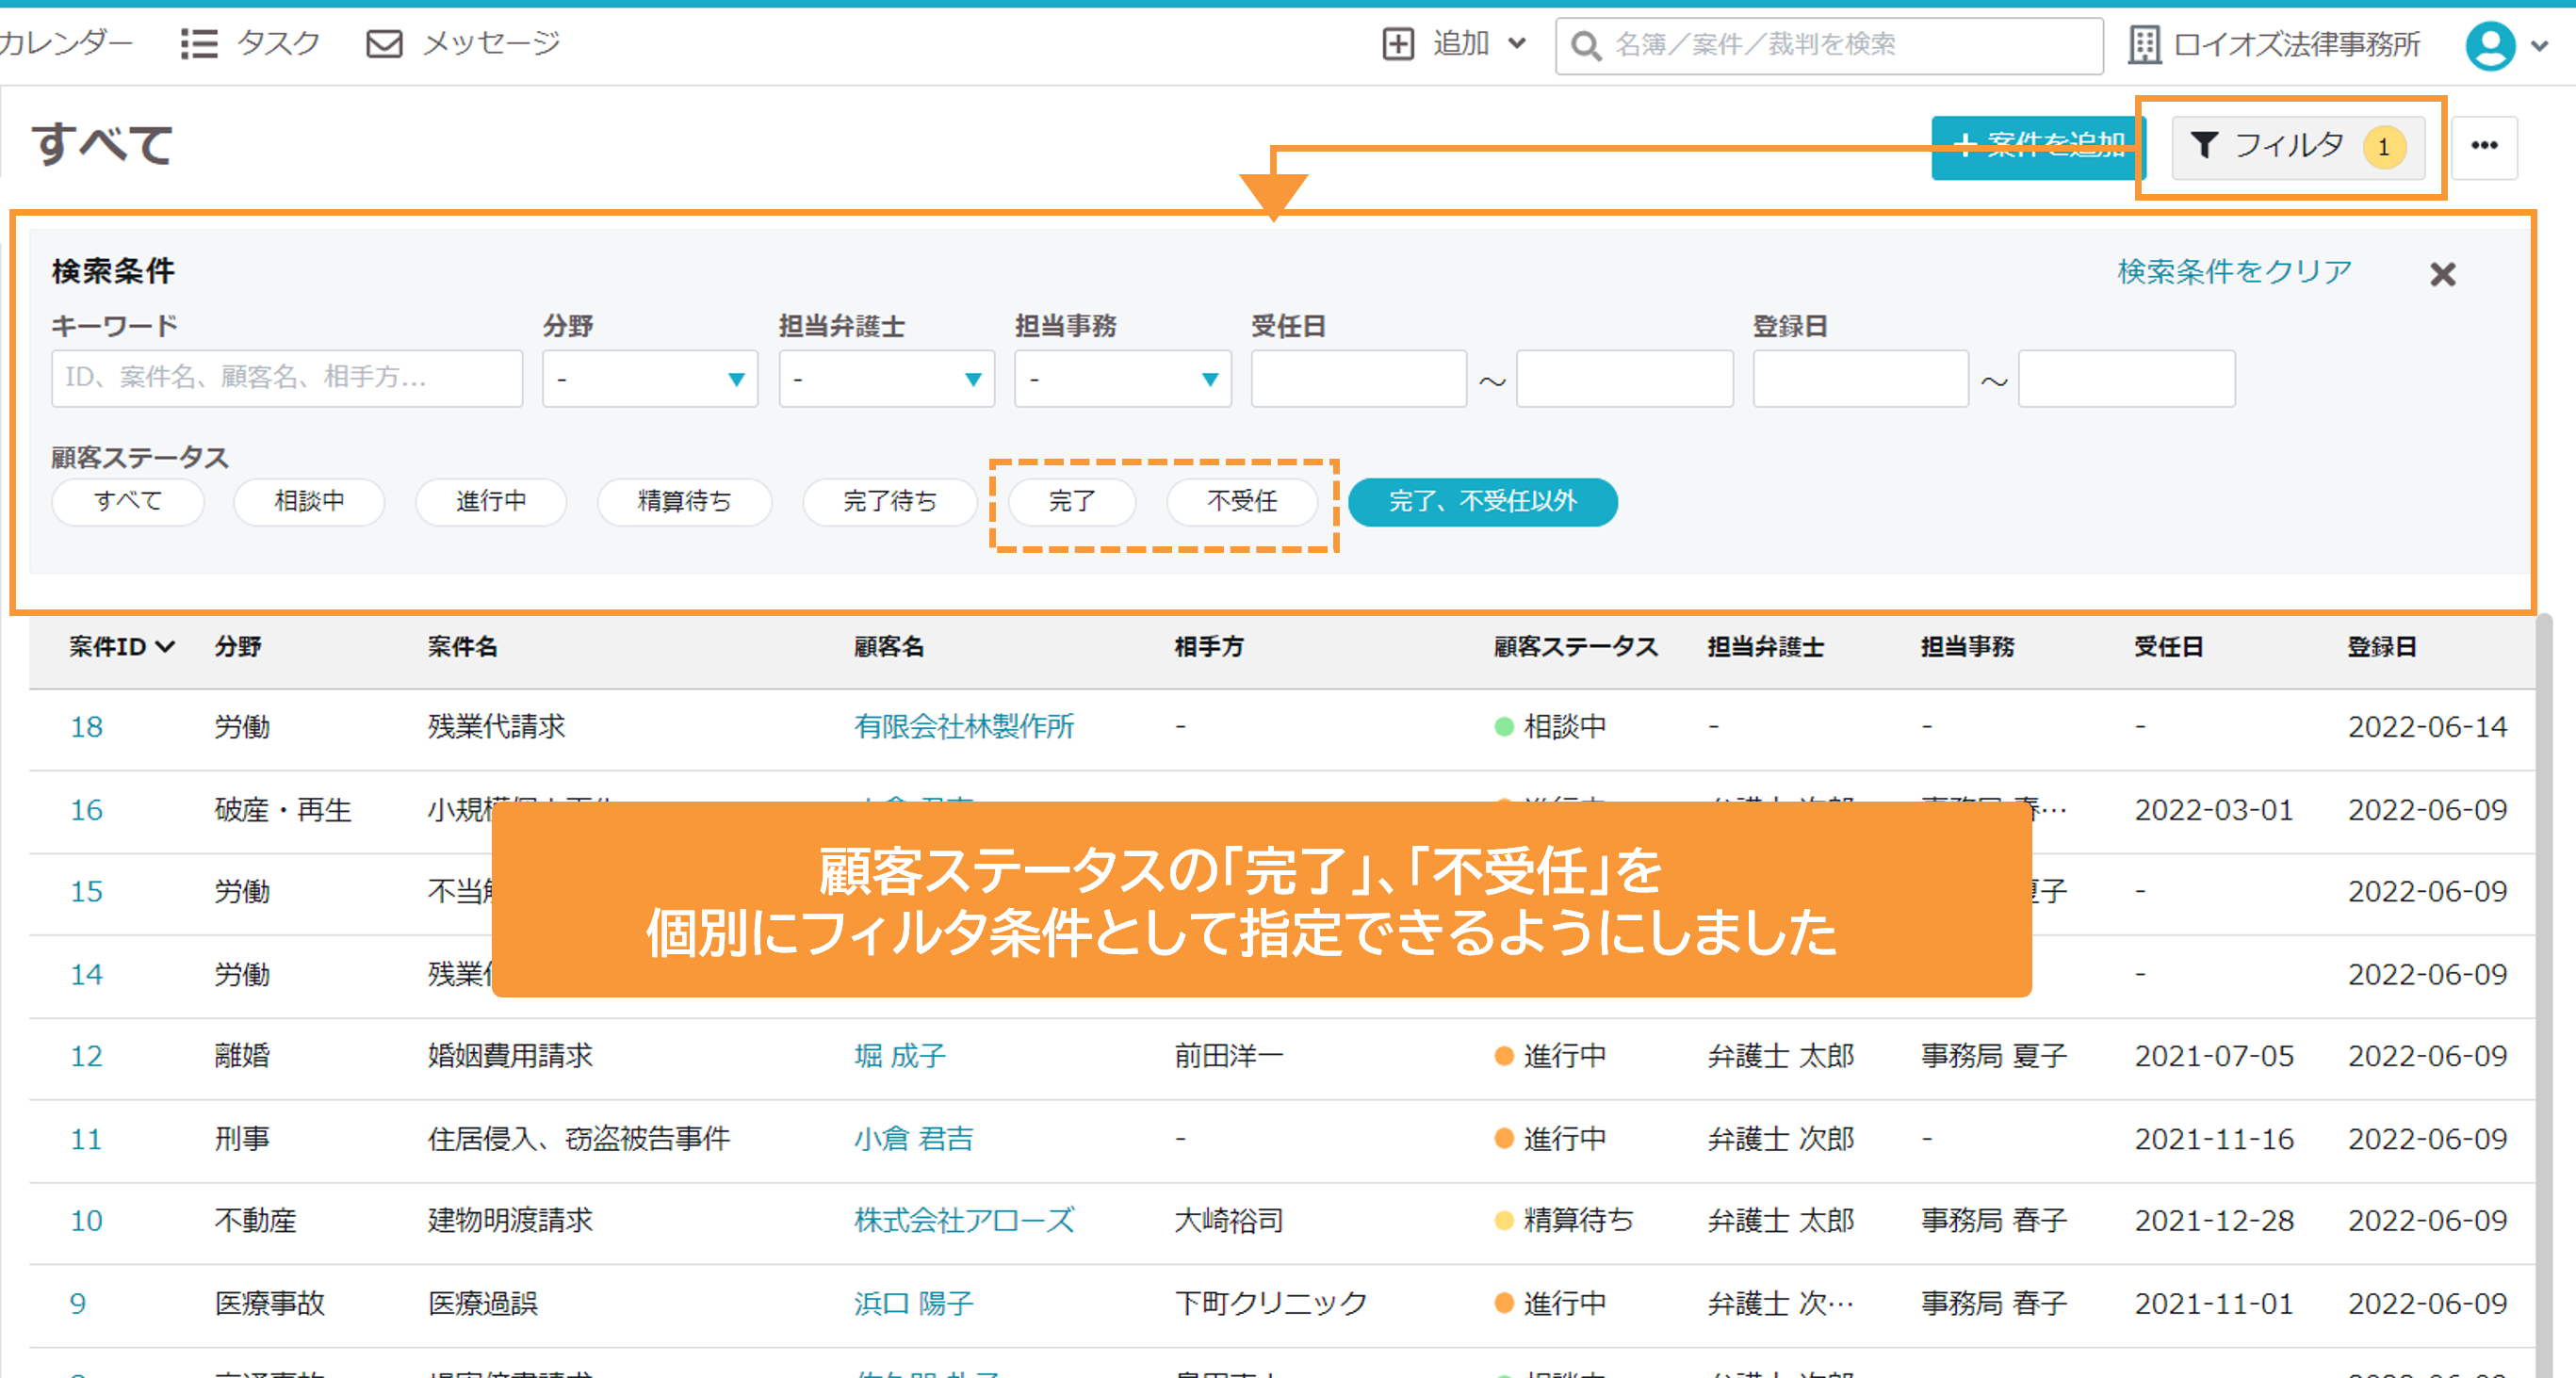Click the 顧客ステータス column header
2576x1378 pixels.
1576,647
